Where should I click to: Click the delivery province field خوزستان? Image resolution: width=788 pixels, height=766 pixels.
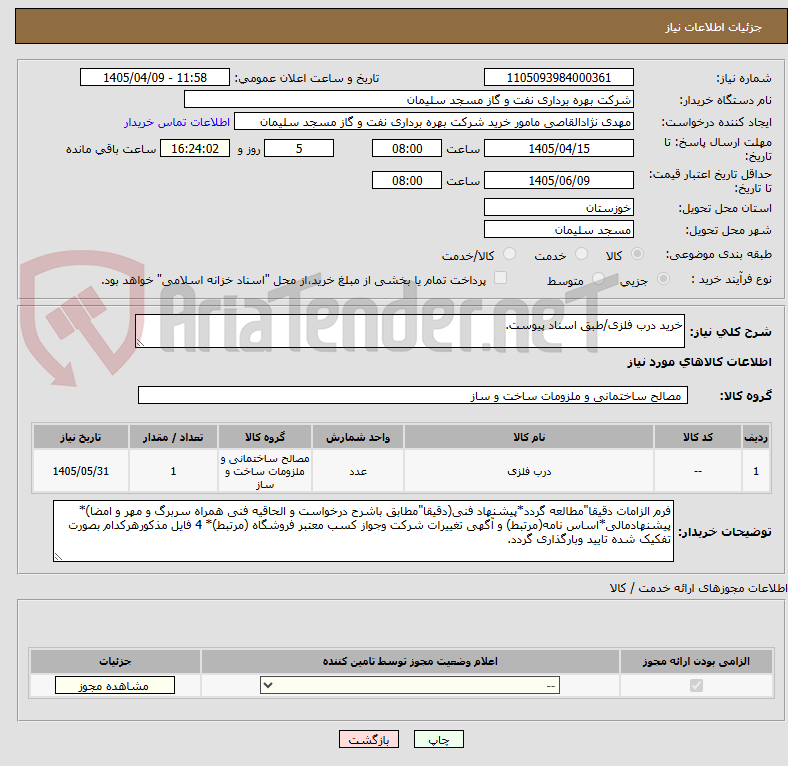click(558, 208)
